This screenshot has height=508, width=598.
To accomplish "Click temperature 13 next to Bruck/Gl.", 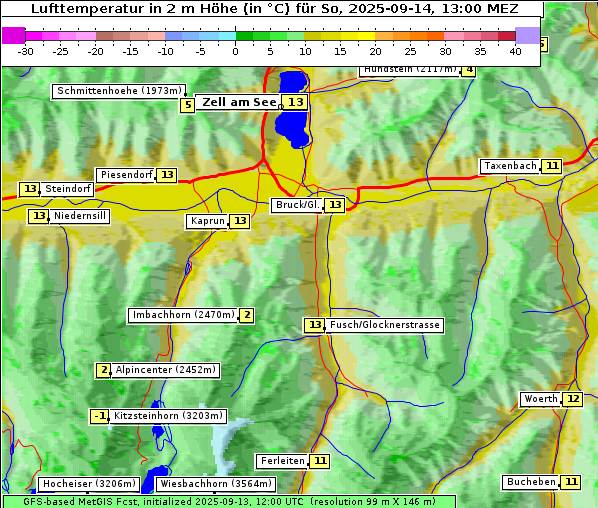I will (x=334, y=205).
